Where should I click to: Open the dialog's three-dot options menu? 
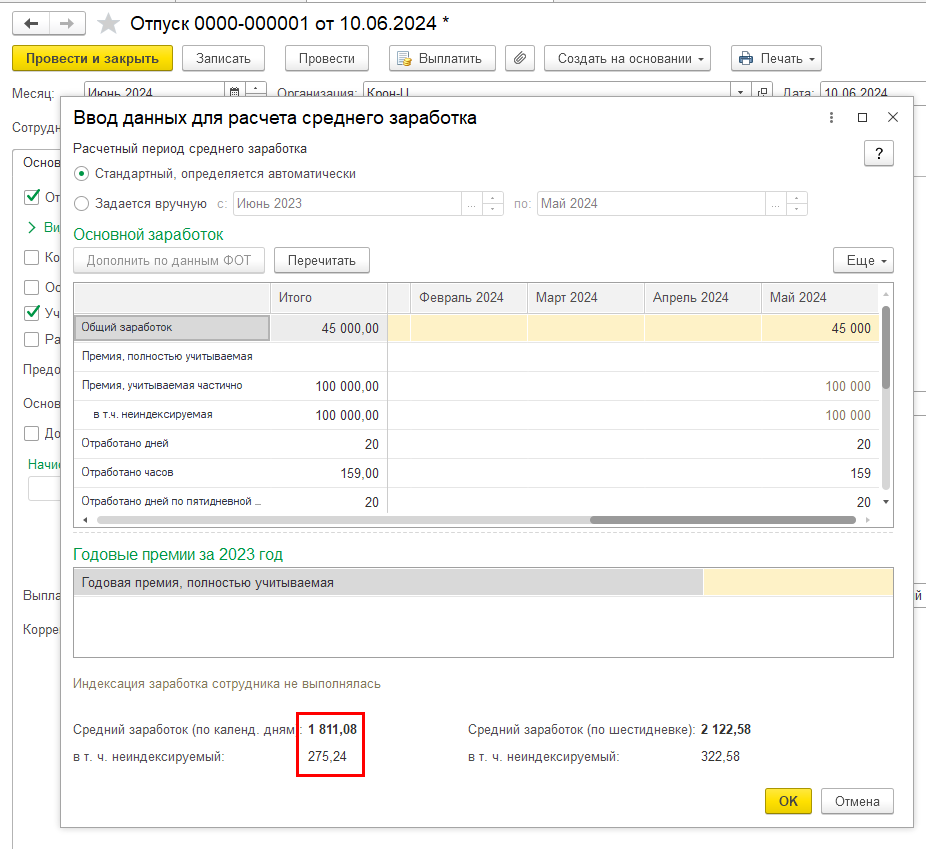(832, 118)
